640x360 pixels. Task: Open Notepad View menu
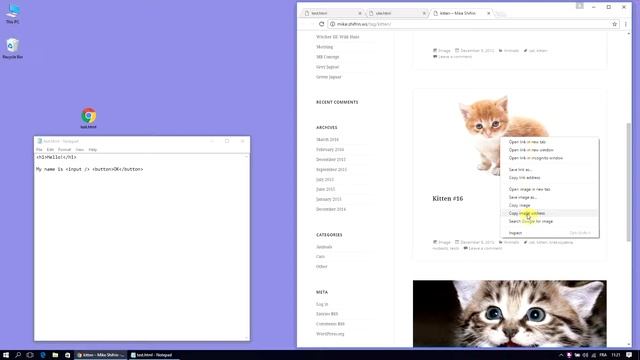[x=80, y=150]
